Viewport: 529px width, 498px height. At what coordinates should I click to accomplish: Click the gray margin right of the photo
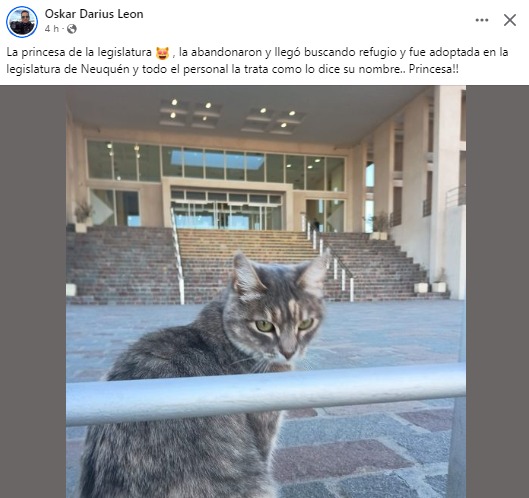click(497, 292)
